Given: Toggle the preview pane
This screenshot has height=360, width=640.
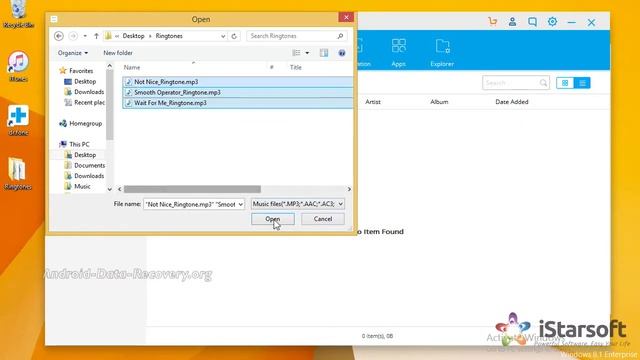Looking at the screenshot, I should [324, 53].
